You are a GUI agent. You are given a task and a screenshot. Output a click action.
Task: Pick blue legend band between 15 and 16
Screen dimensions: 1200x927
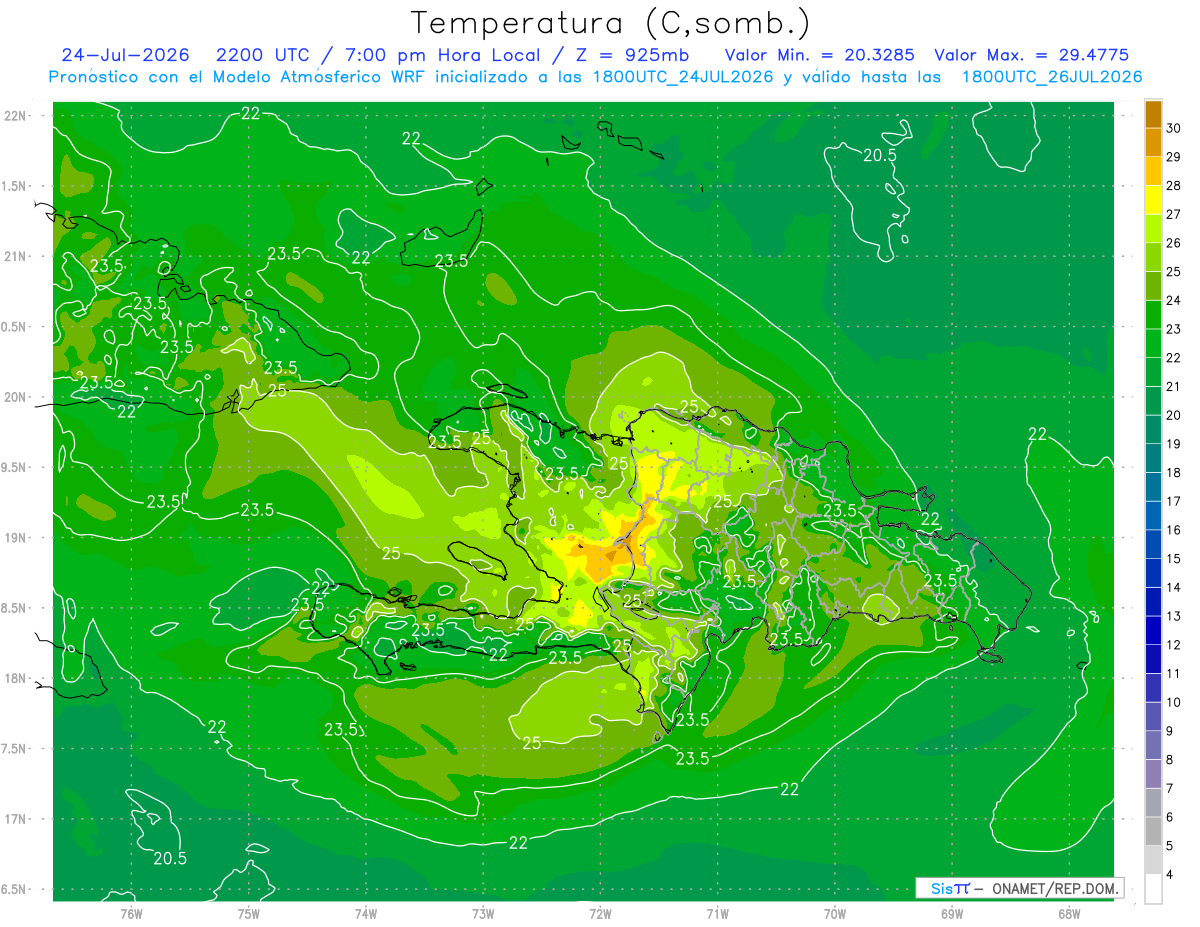(1153, 545)
